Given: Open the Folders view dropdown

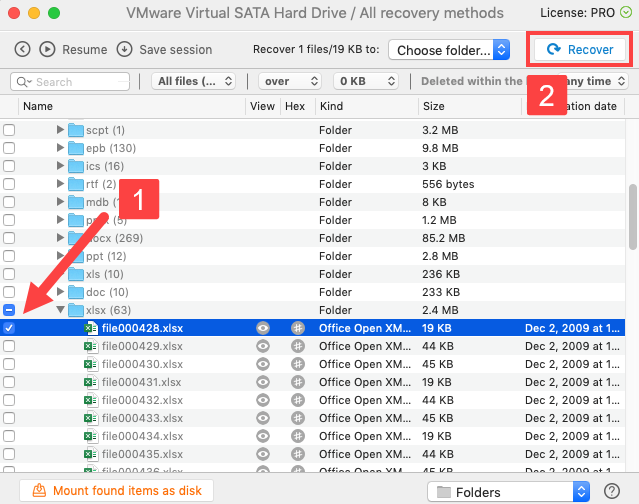Looking at the screenshot, I should click(509, 492).
